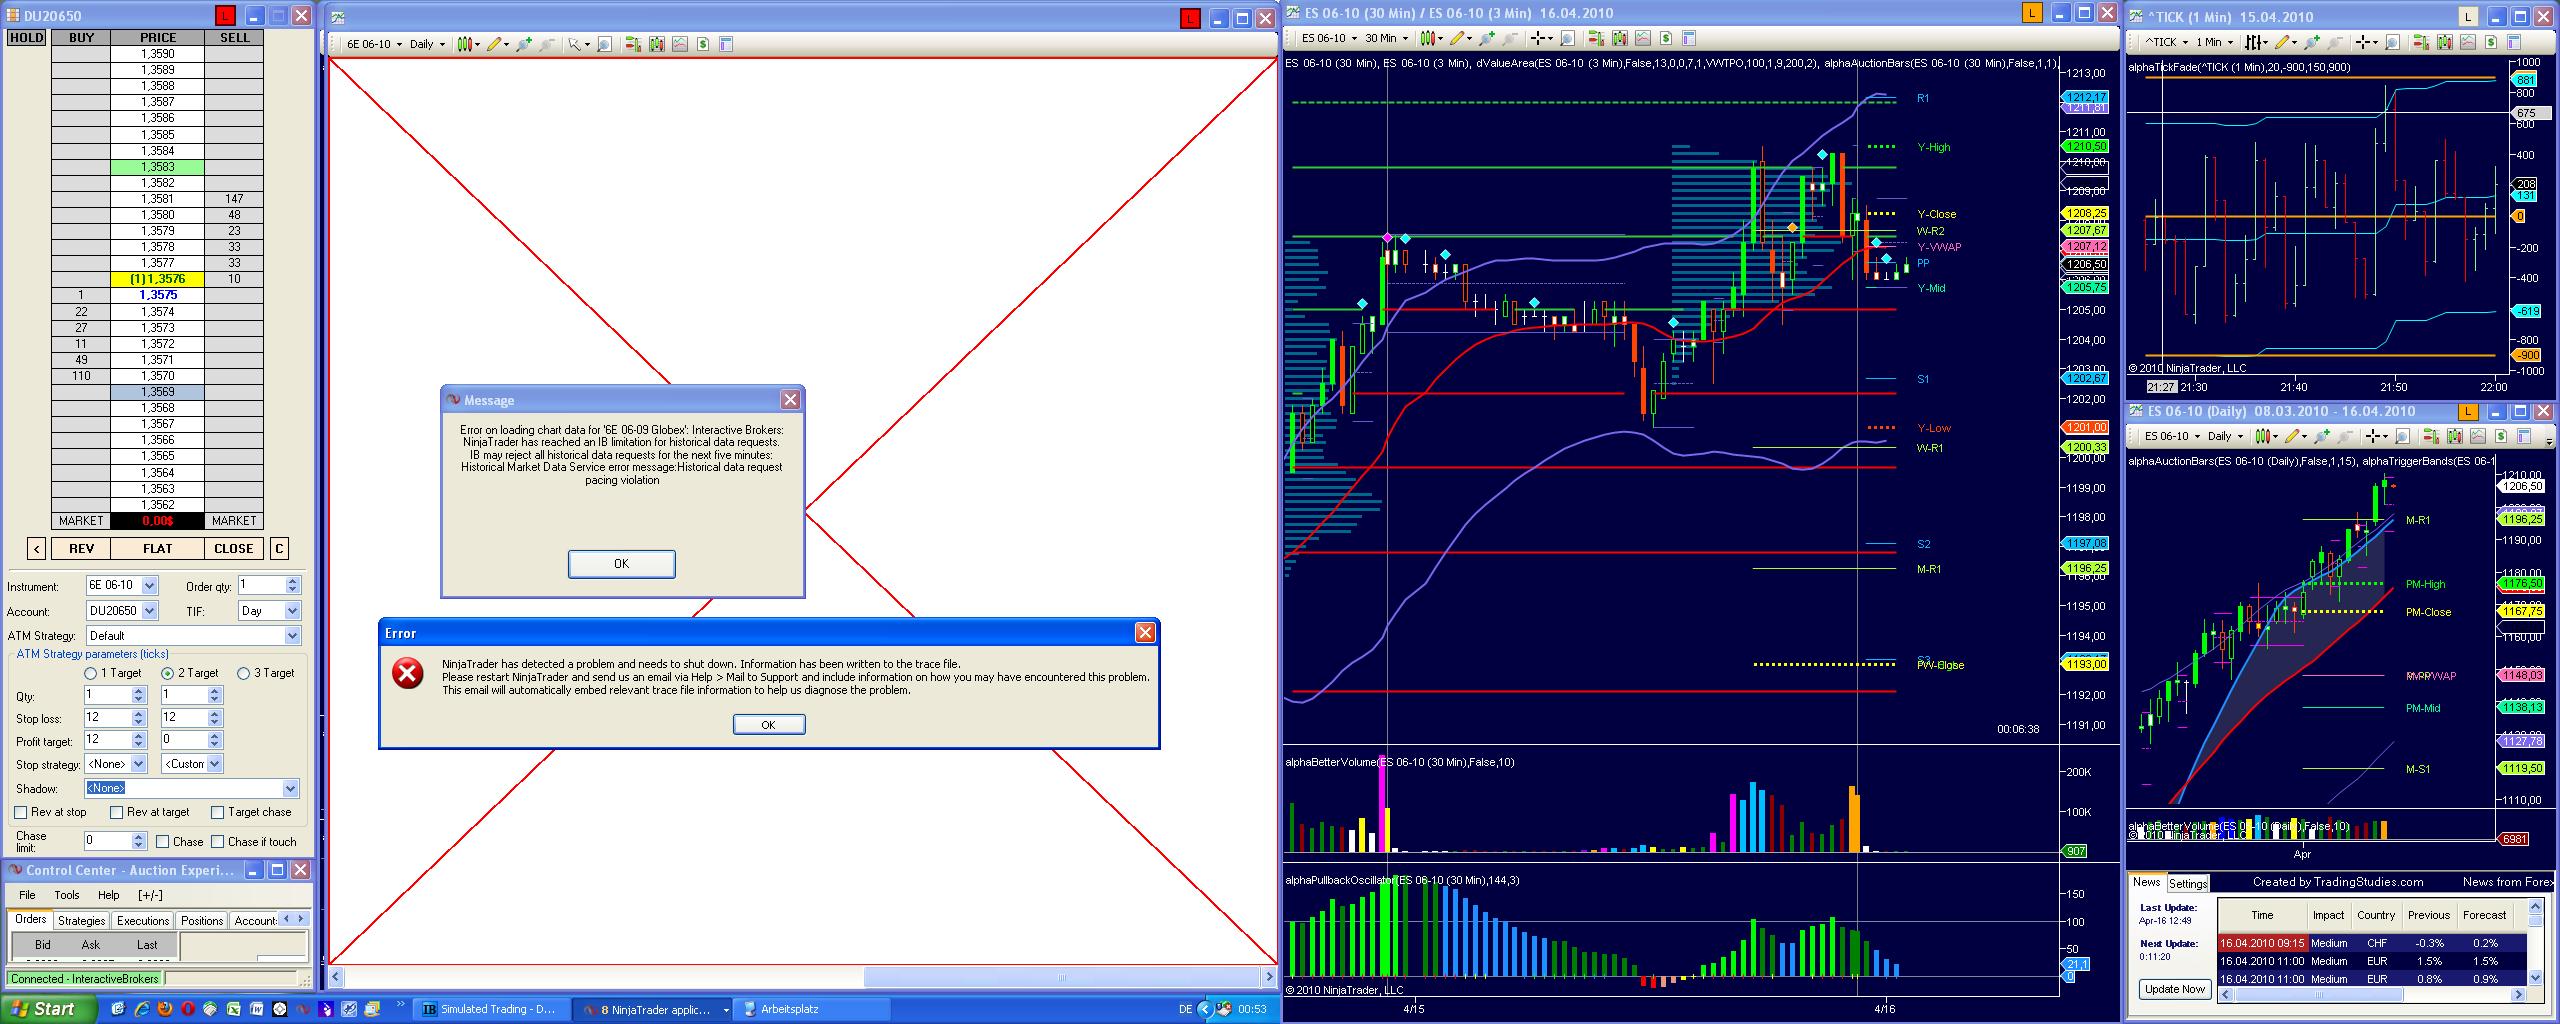Click the CLOSE position button in DOM

(x=234, y=548)
